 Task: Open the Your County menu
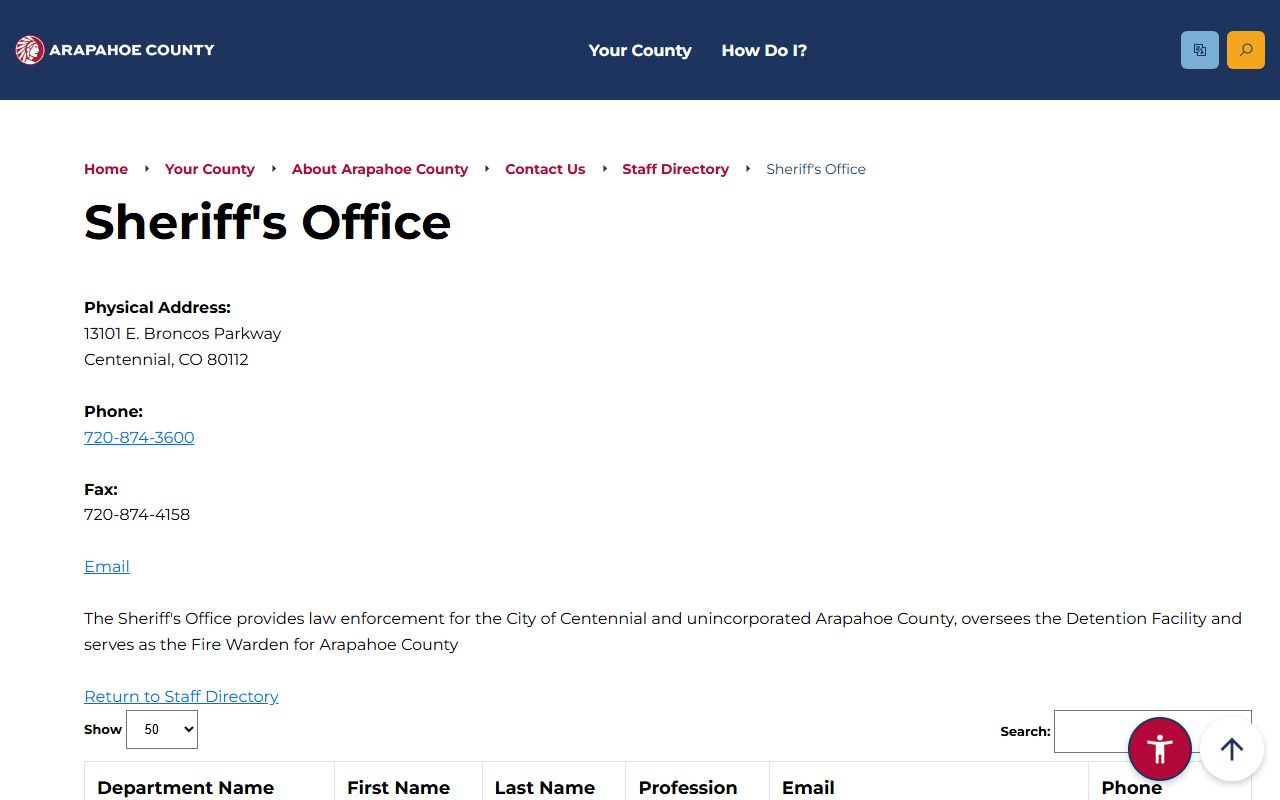tap(640, 50)
